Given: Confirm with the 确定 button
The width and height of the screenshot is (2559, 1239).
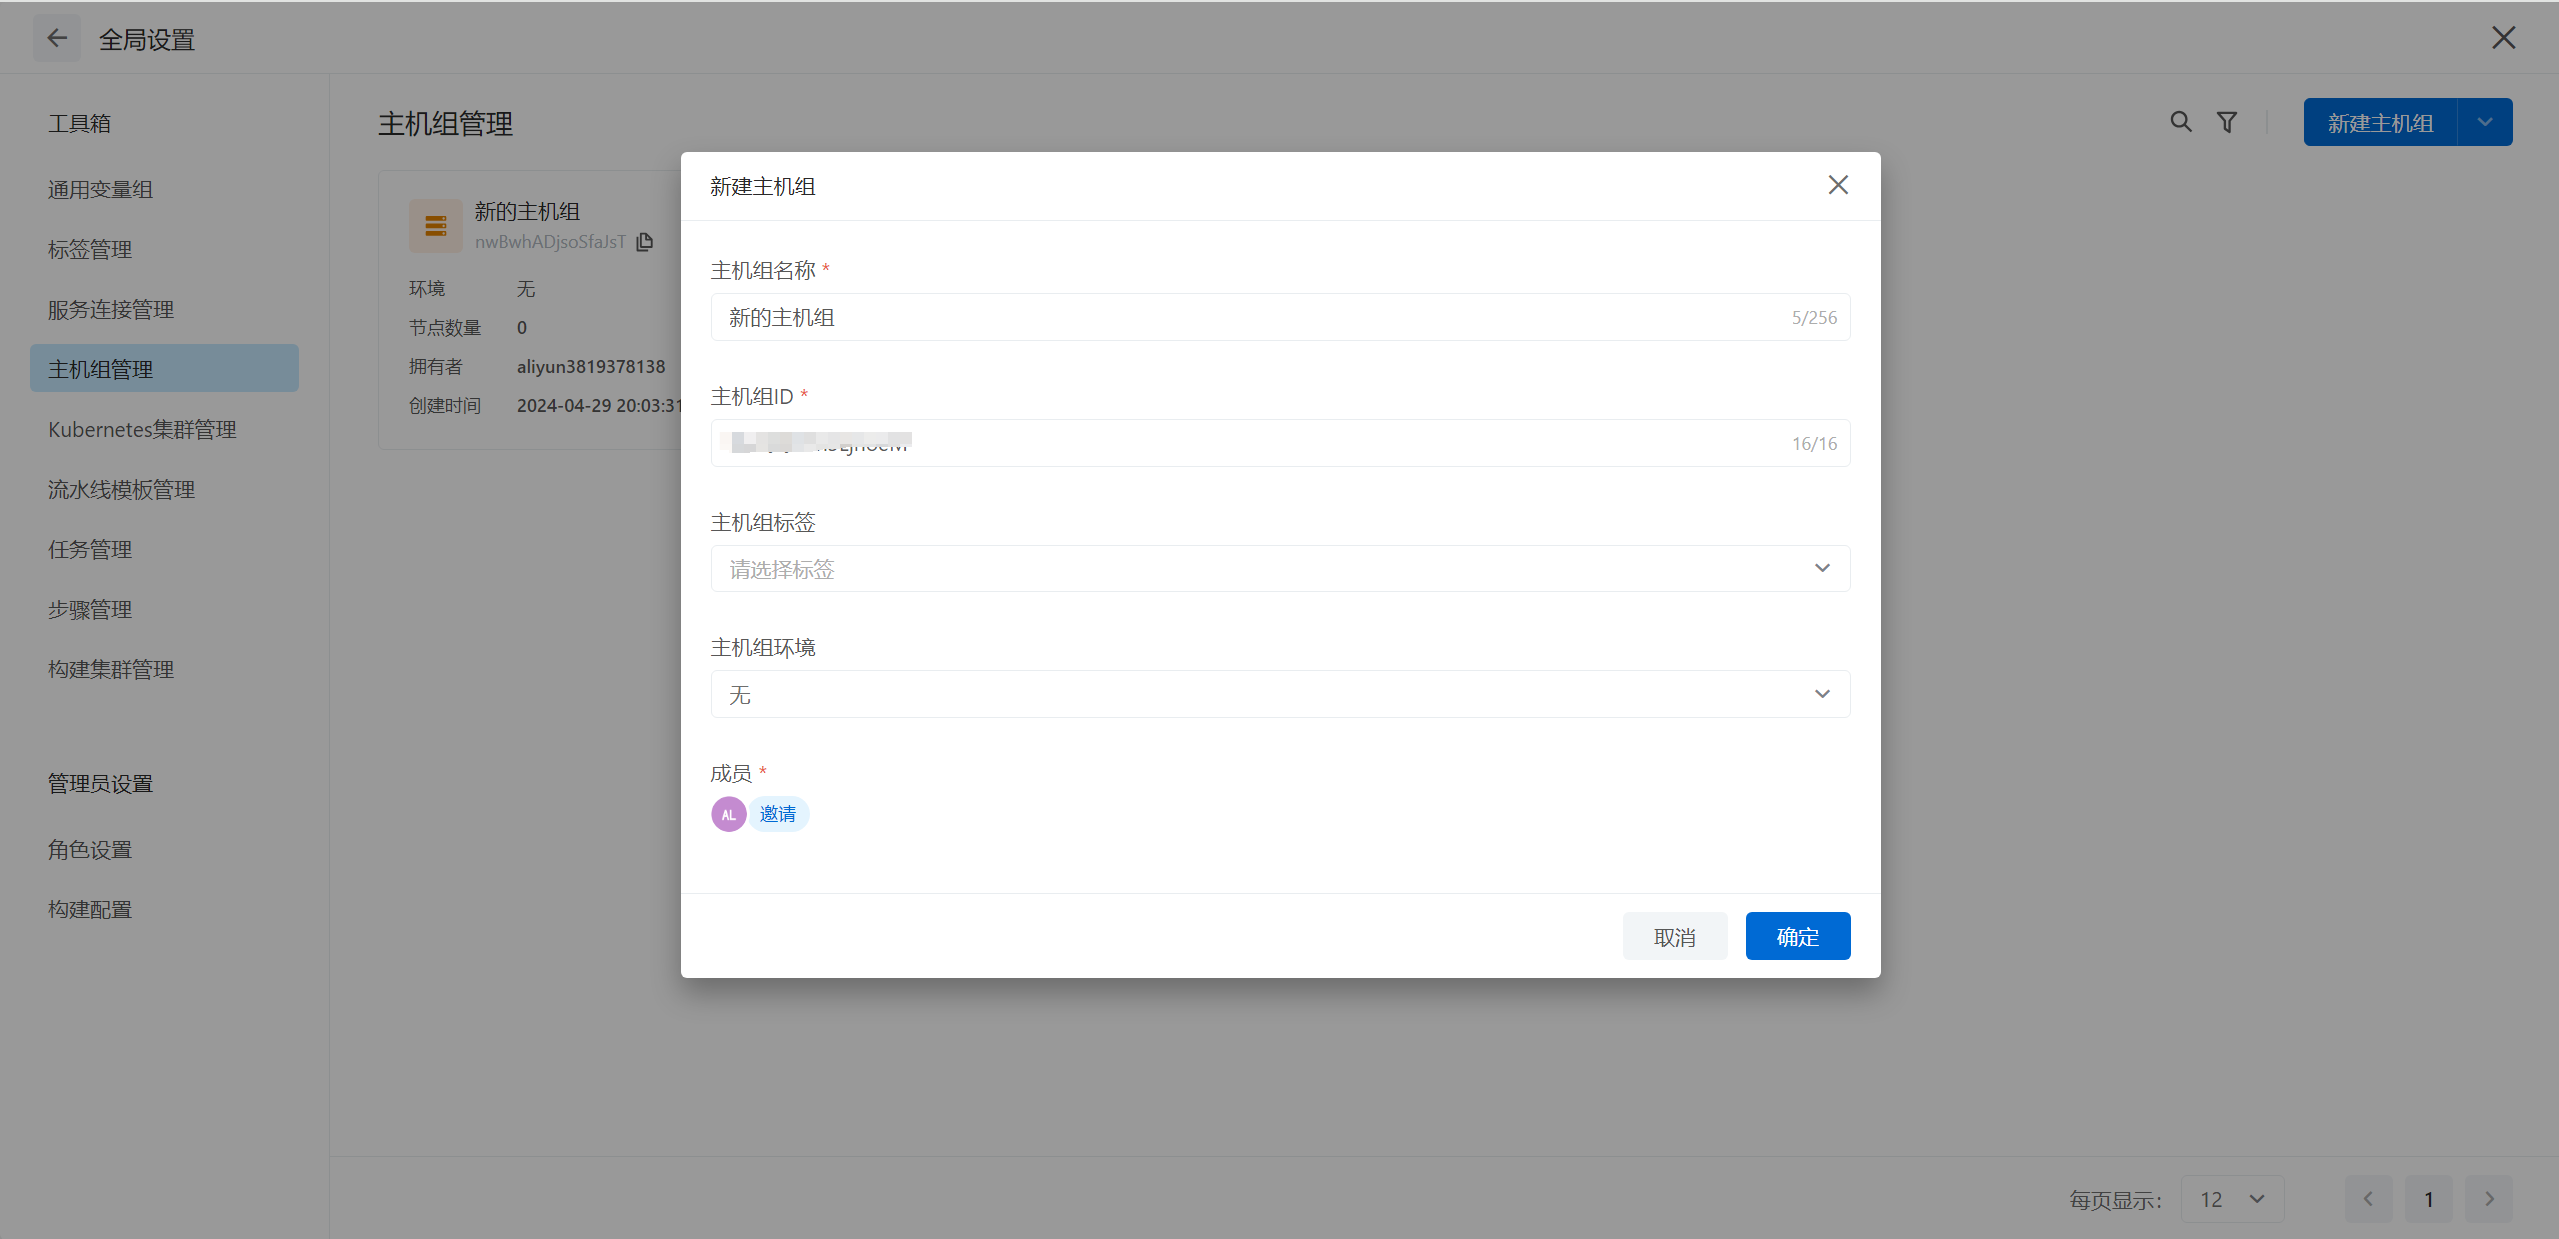Looking at the screenshot, I should click(x=1798, y=936).
